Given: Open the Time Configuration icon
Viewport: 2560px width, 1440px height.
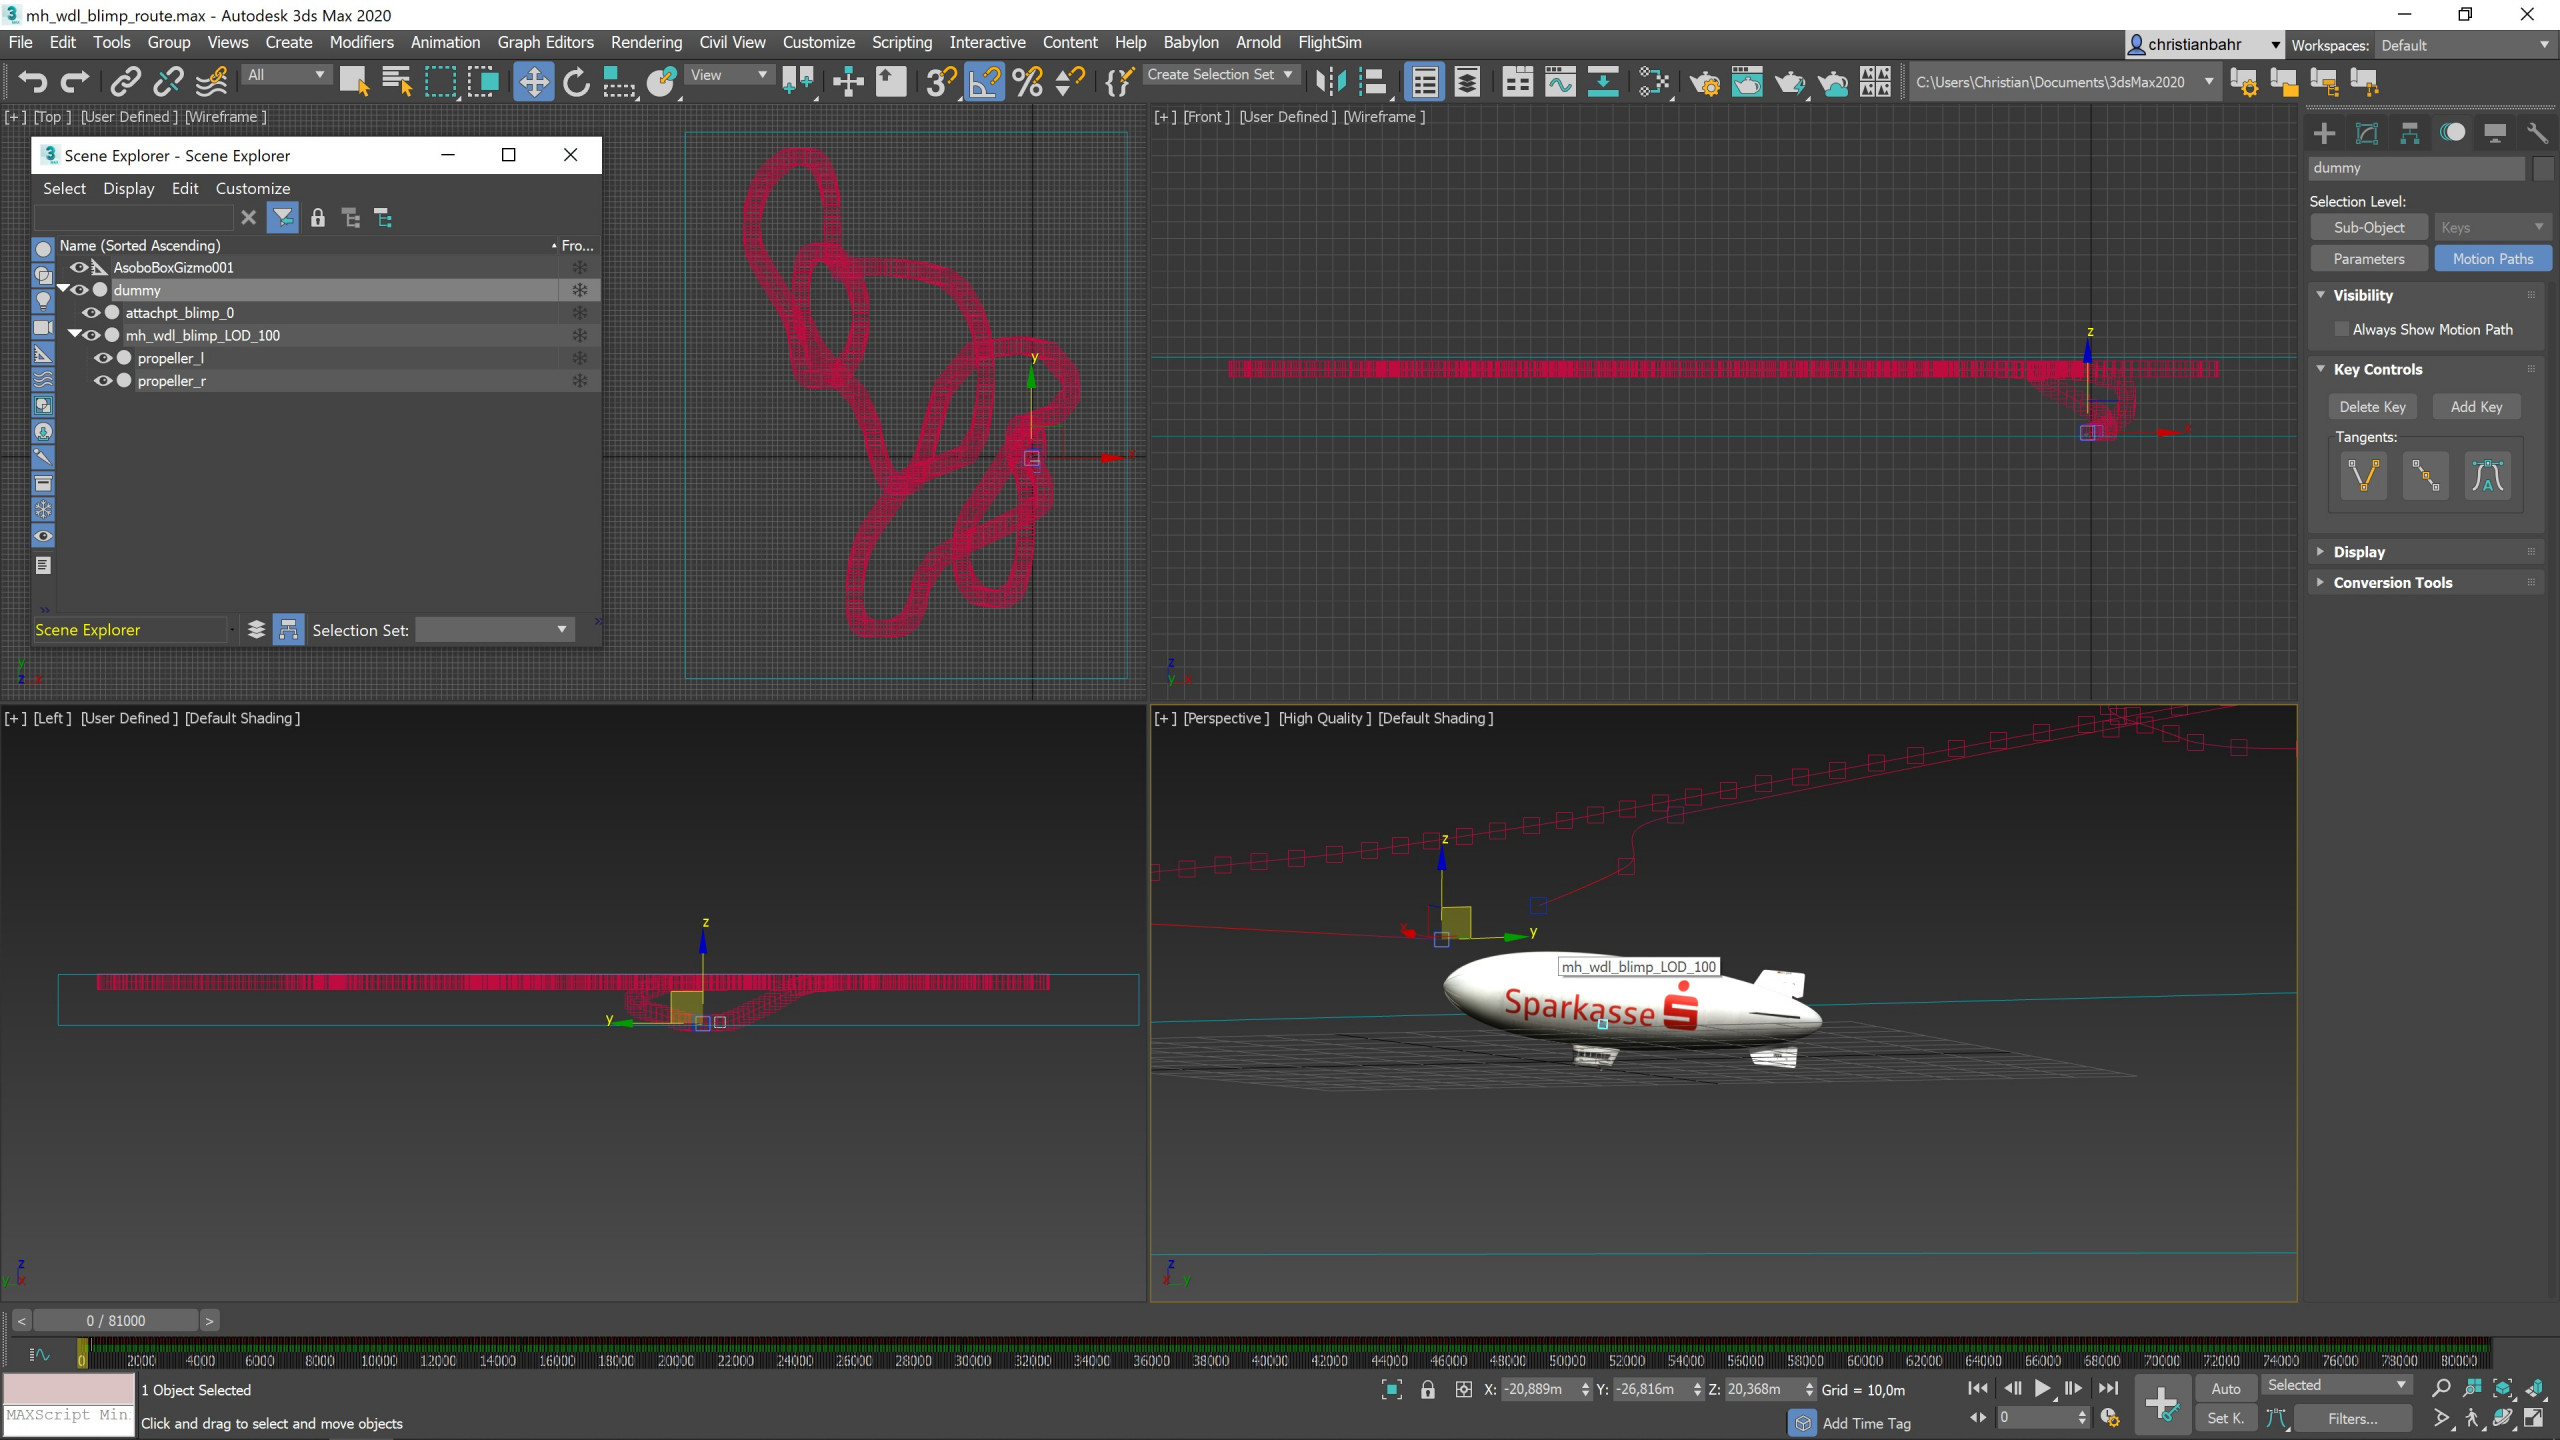Looking at the screenshot, I should click(2110, 1417).
